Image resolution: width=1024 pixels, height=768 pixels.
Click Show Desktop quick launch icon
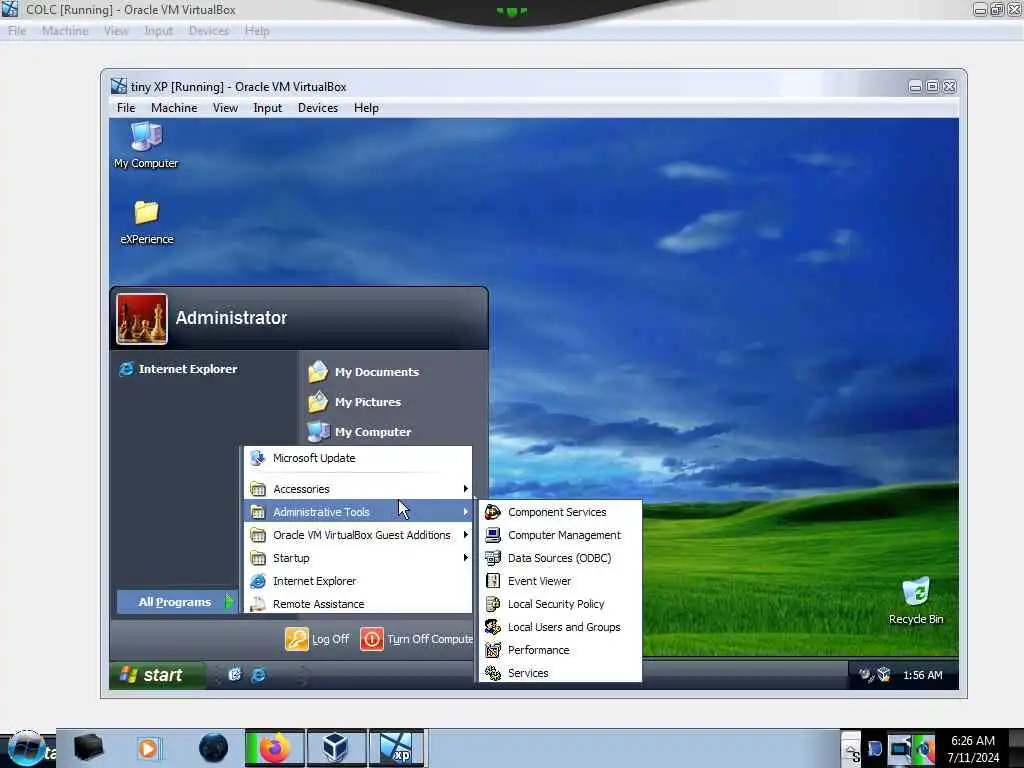click(235, 675)
